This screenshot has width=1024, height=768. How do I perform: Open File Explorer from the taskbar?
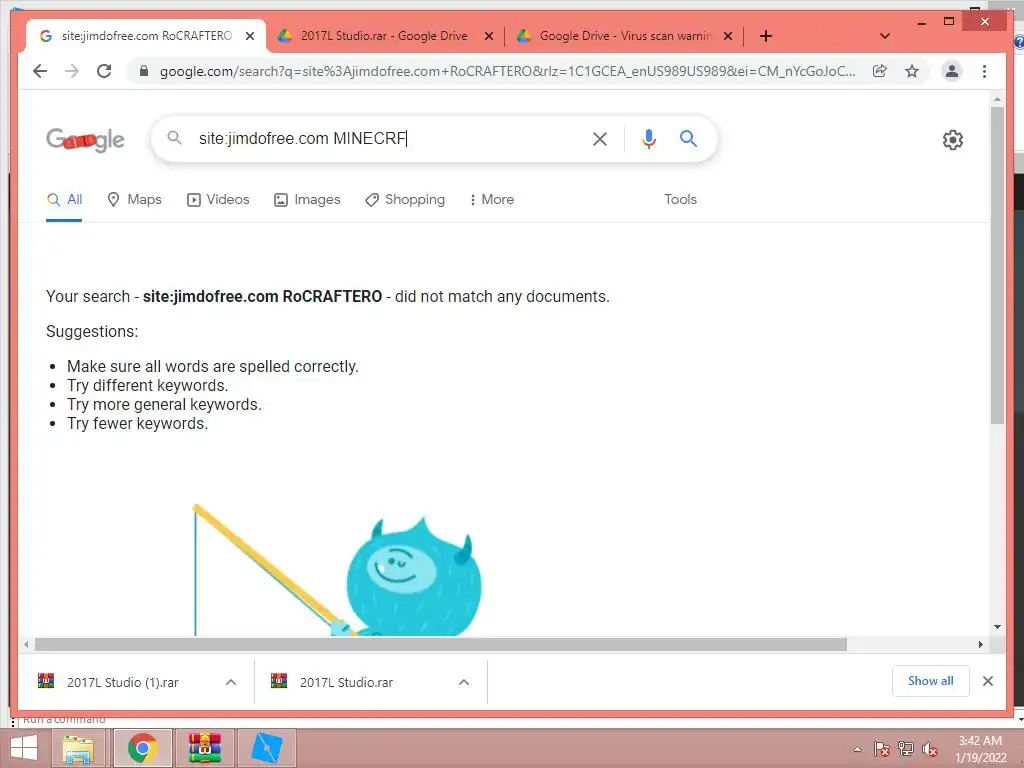[78, 748]
